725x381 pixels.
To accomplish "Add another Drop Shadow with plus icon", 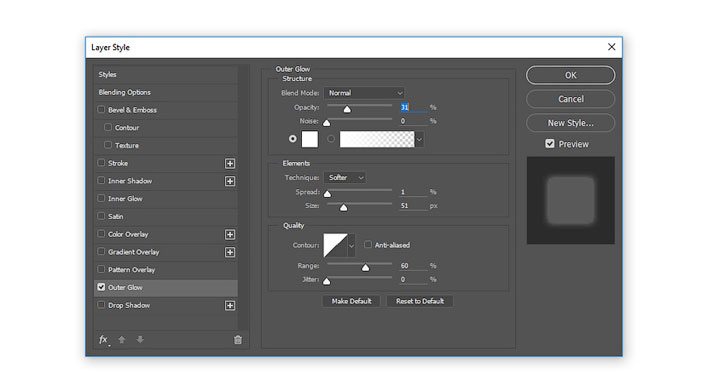I will click(230, 306).
